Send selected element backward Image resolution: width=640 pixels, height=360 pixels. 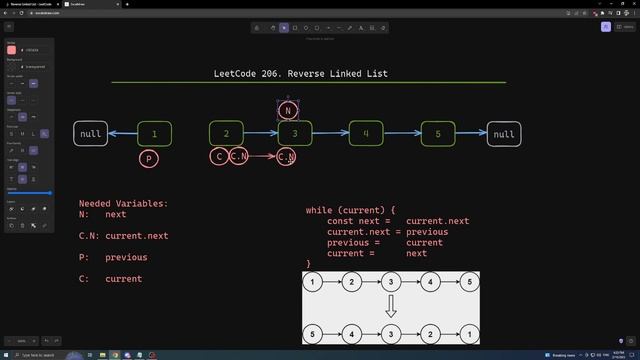tap(22, 209)
